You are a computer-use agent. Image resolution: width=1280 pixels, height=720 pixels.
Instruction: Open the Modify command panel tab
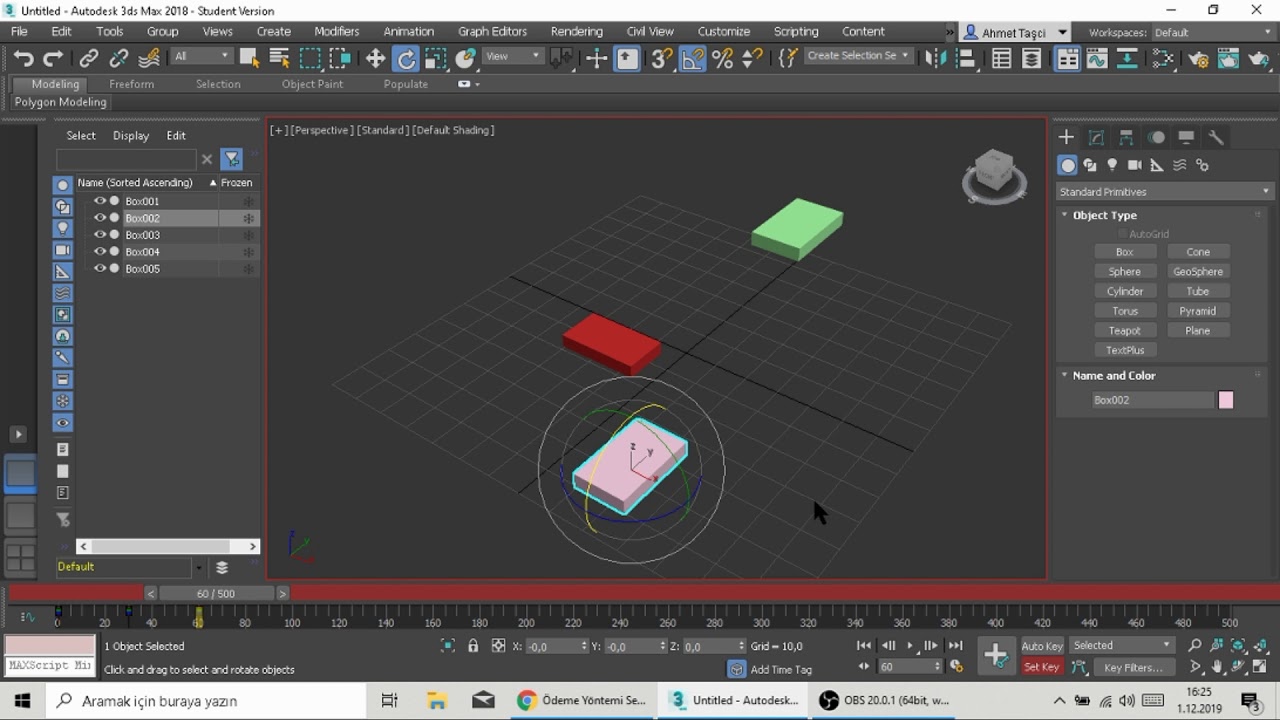(x=1096, y=138)
